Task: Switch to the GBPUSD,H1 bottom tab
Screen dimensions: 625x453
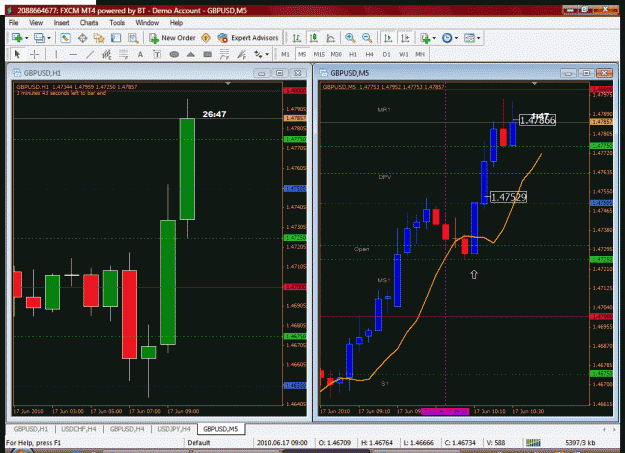Action: pyautogui.click(x=31, y=429)
